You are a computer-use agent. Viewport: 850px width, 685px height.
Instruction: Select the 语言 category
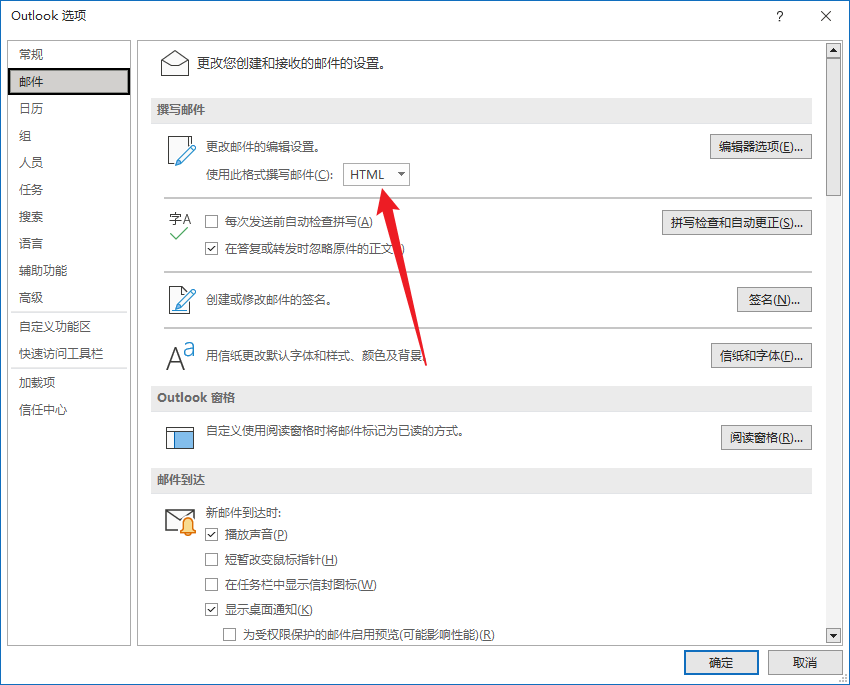tap(69, 243)
